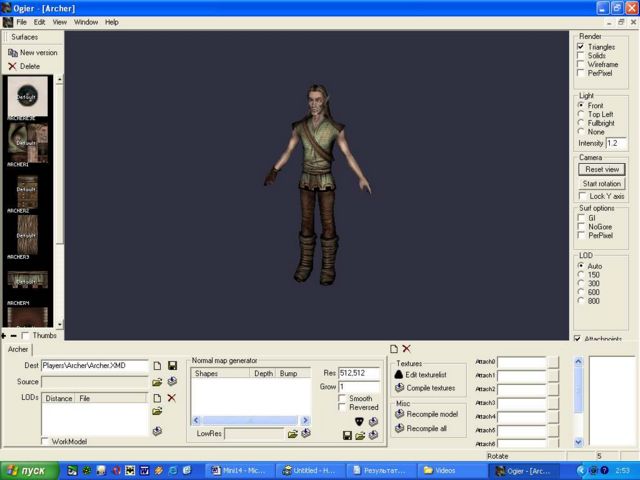Viewport: 640px width, 480px height.
Task: Click the Attach0 browse button
Action: 553,362
